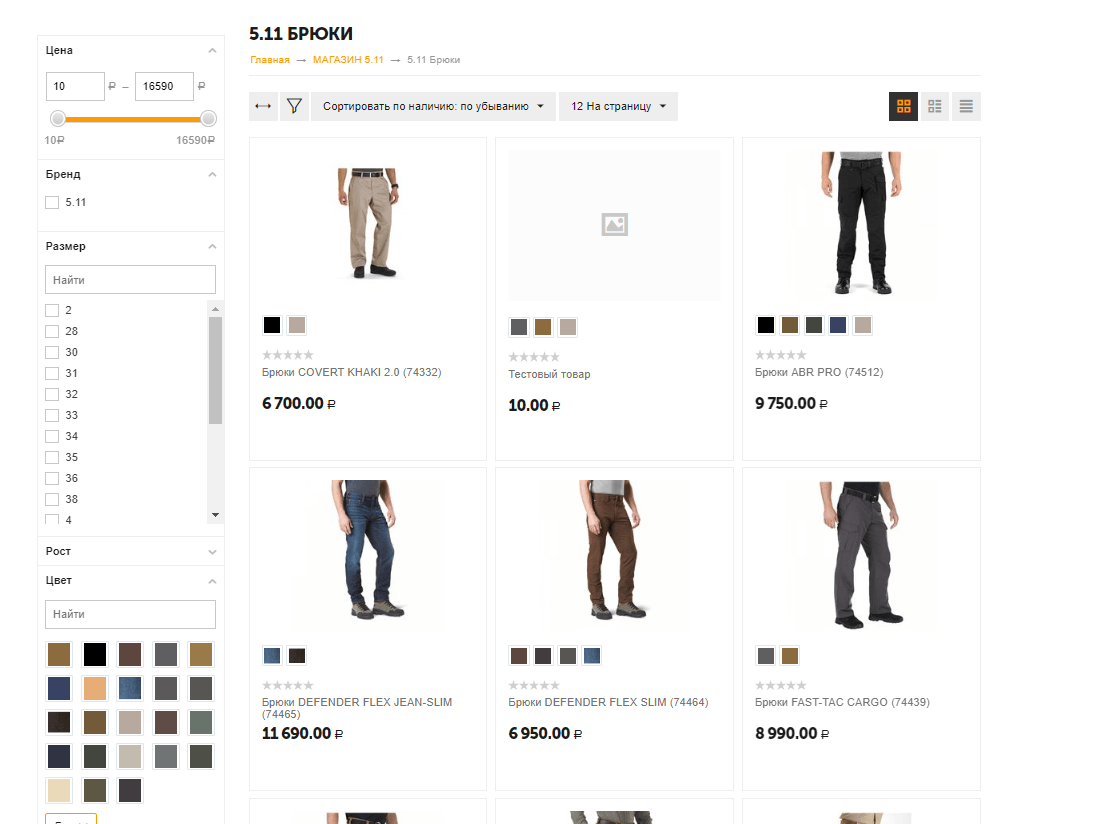Click the placeholder image of Тестовый товар

614,225
